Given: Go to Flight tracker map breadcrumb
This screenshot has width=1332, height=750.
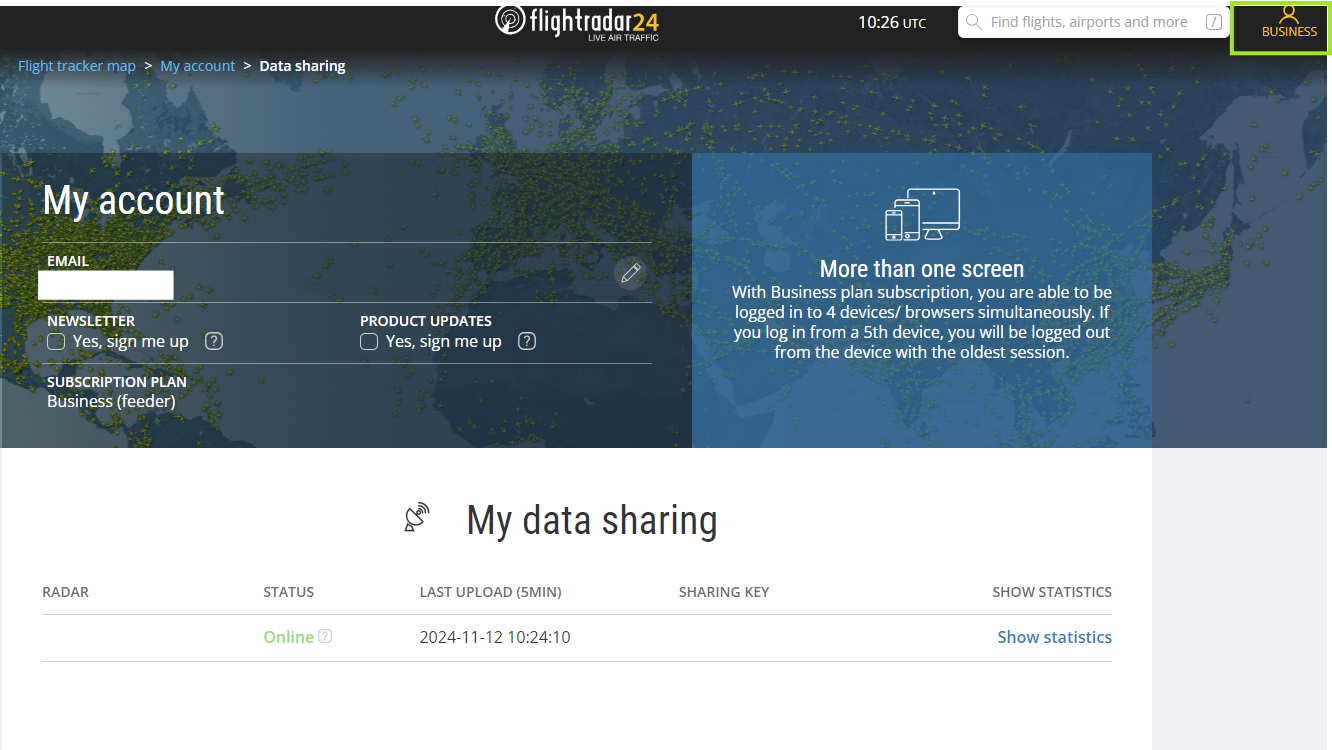Looking at the screenshot, I should pos(77,66).
